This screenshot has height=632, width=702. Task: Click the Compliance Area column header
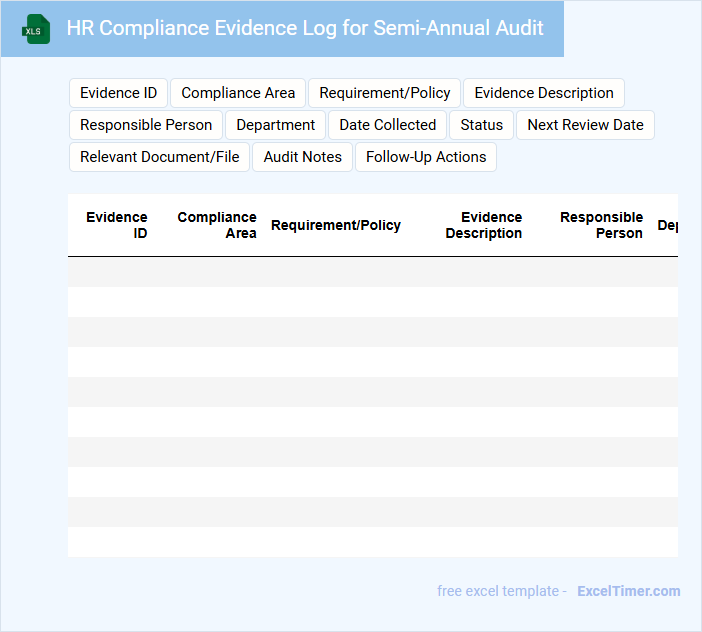pos(217,225)
